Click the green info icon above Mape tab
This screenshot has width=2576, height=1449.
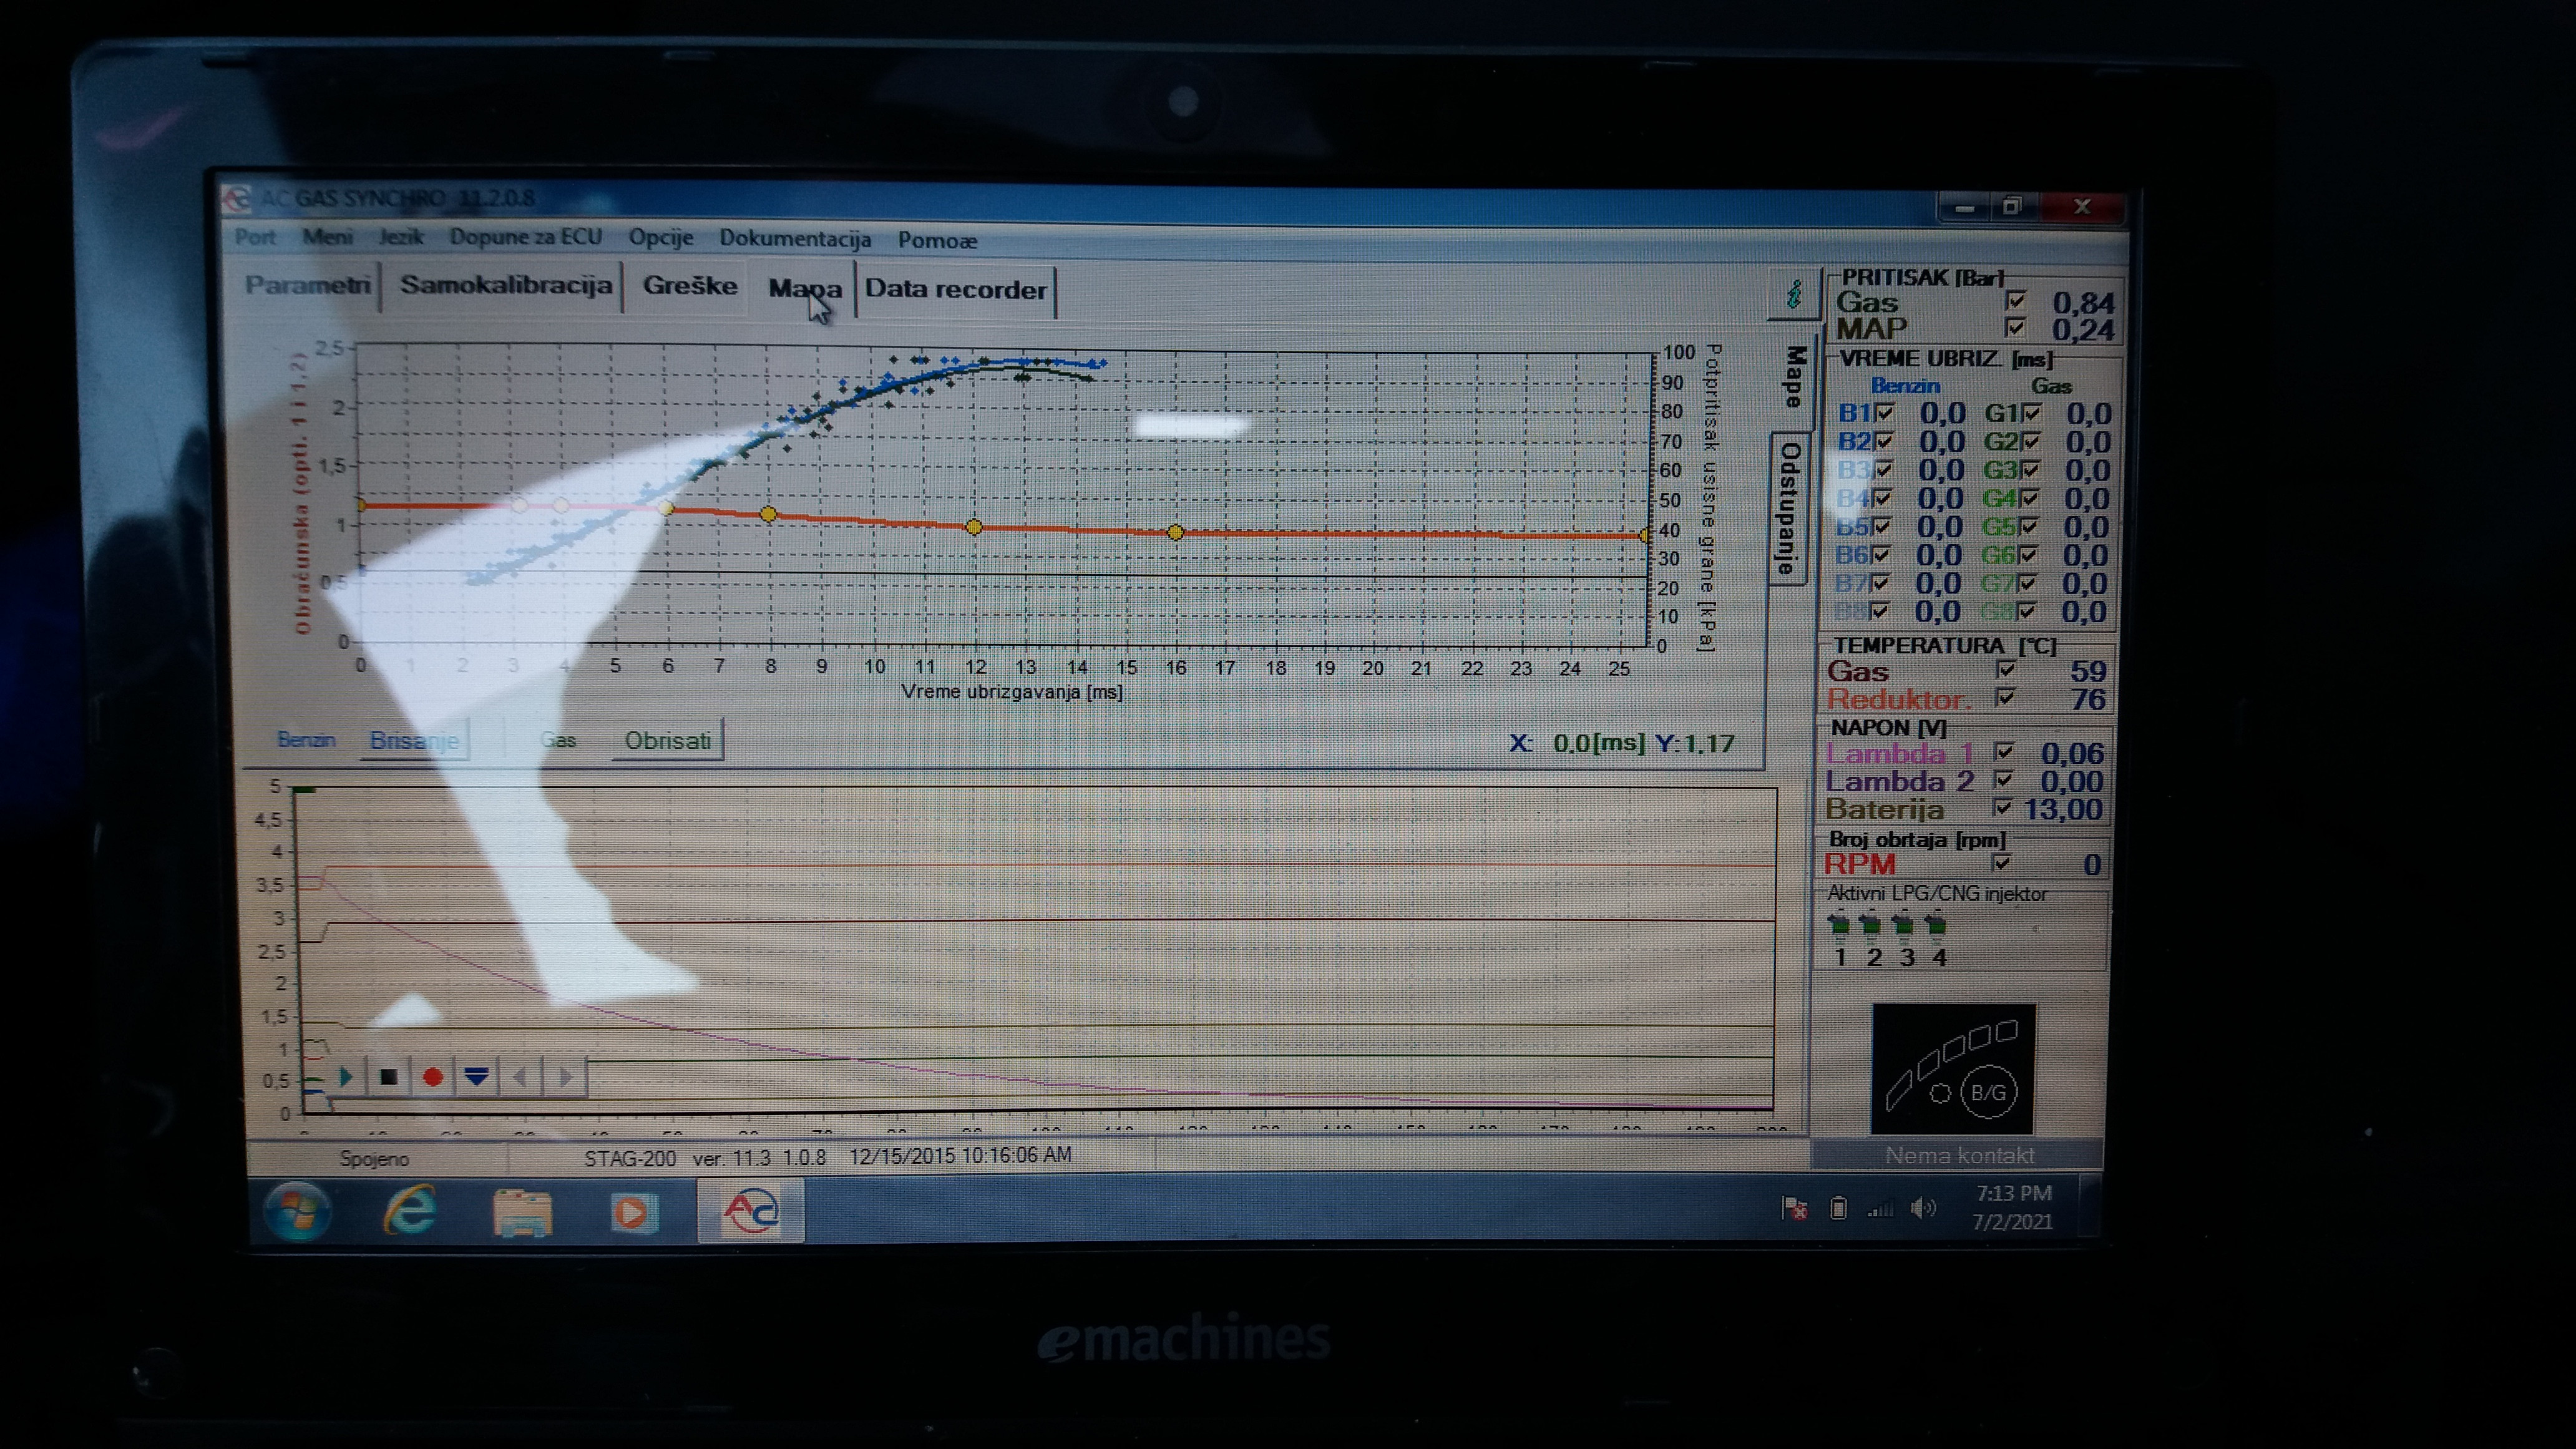pyautogui.click(x=1794, y=294)
